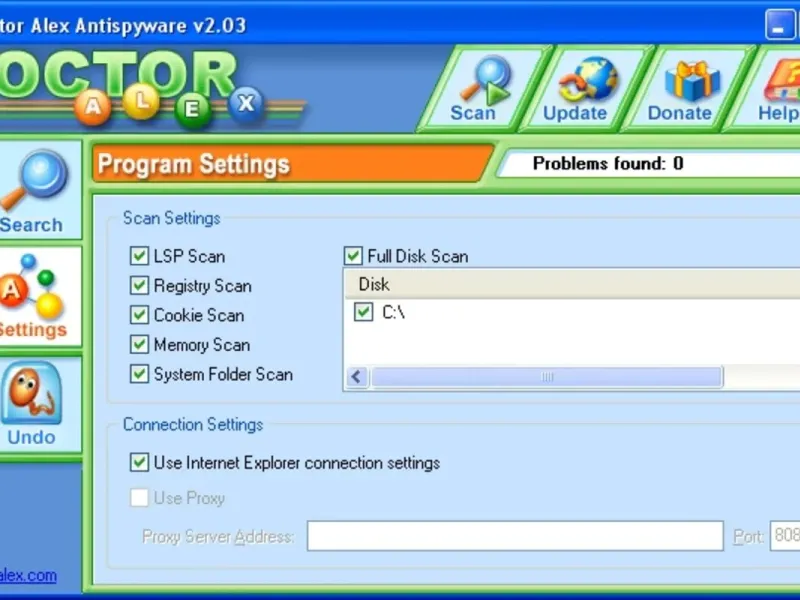This screenshot has height=600, width=800.
Task: Uncheck Registry Scan option
Action: [139, 285]
